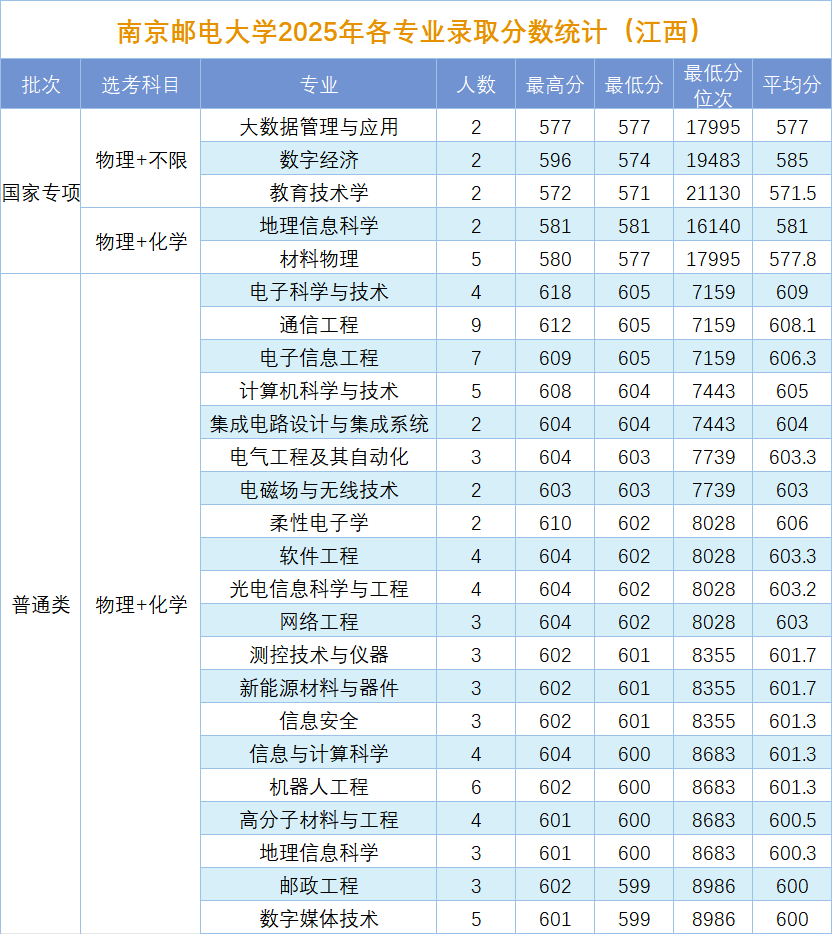The height and width of the screenshot is (934, 832).
Task: Click rank 19483 for 数字经济
Action: 713,160
